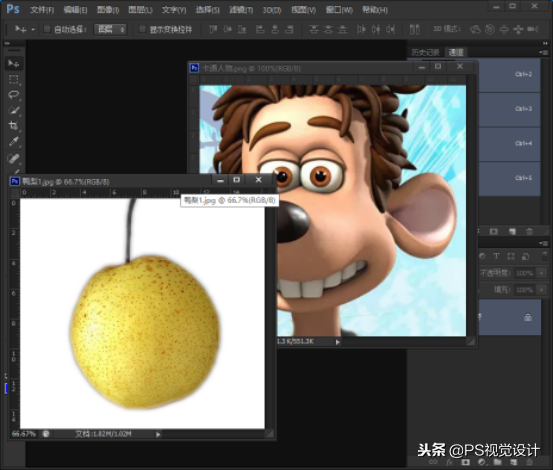Click Distribute Vertical Centers icon
Screen dimensions: 553x470
click(328, 29)
